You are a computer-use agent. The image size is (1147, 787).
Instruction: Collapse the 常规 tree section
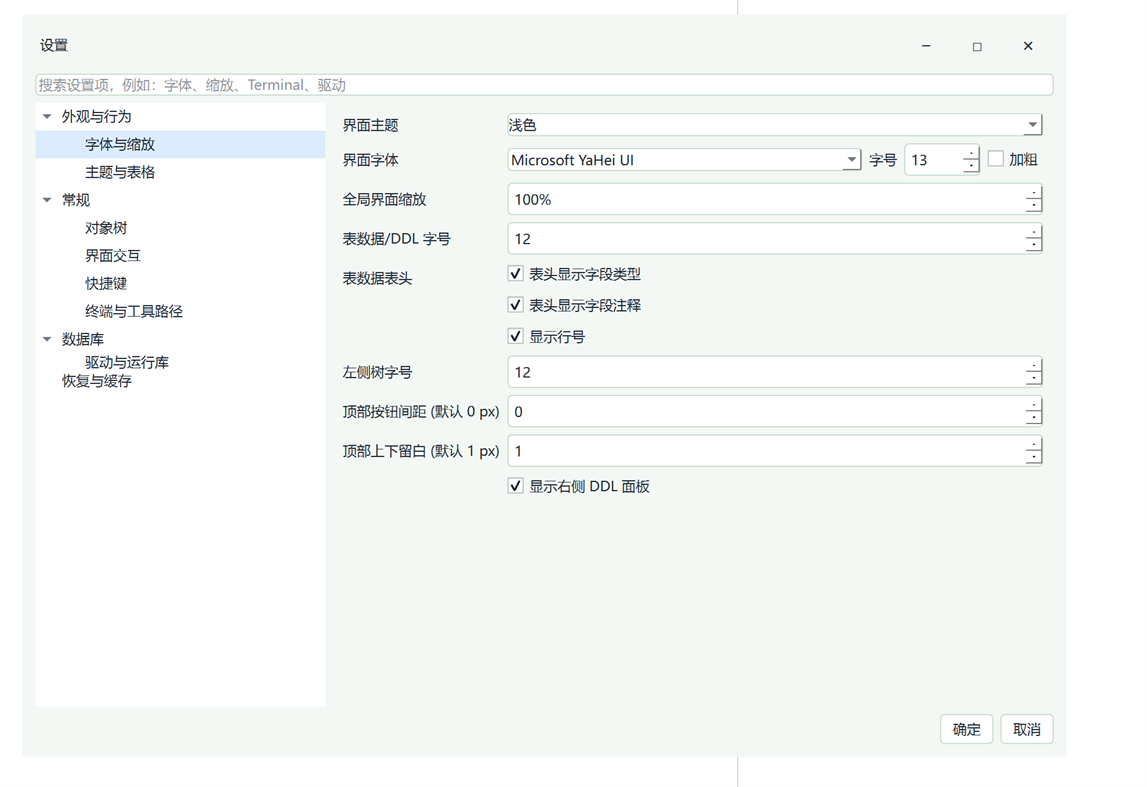47,200
